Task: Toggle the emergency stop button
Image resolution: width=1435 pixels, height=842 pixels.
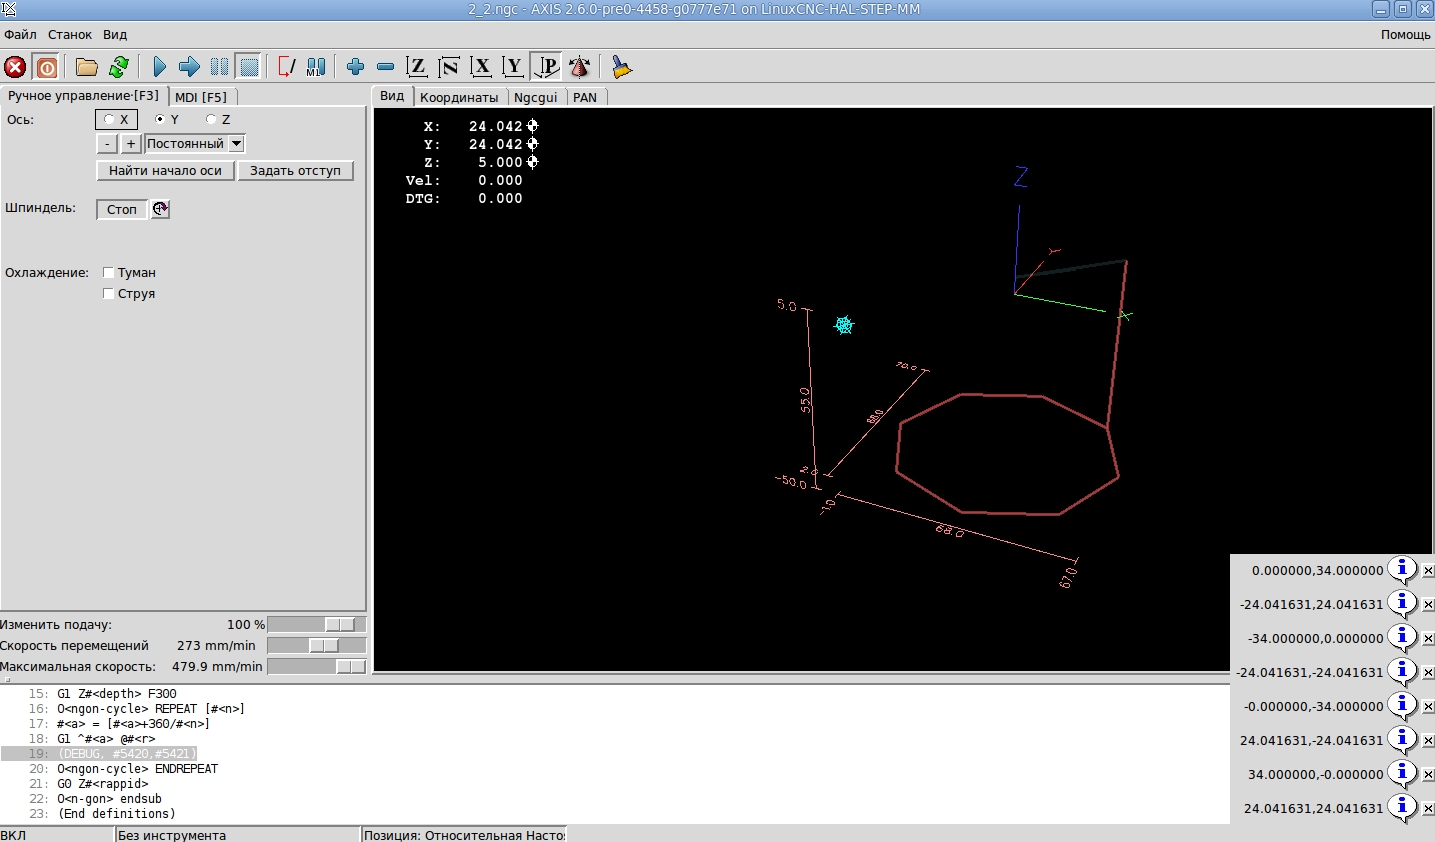Action: pyautogui.click(x=15, y=67)
